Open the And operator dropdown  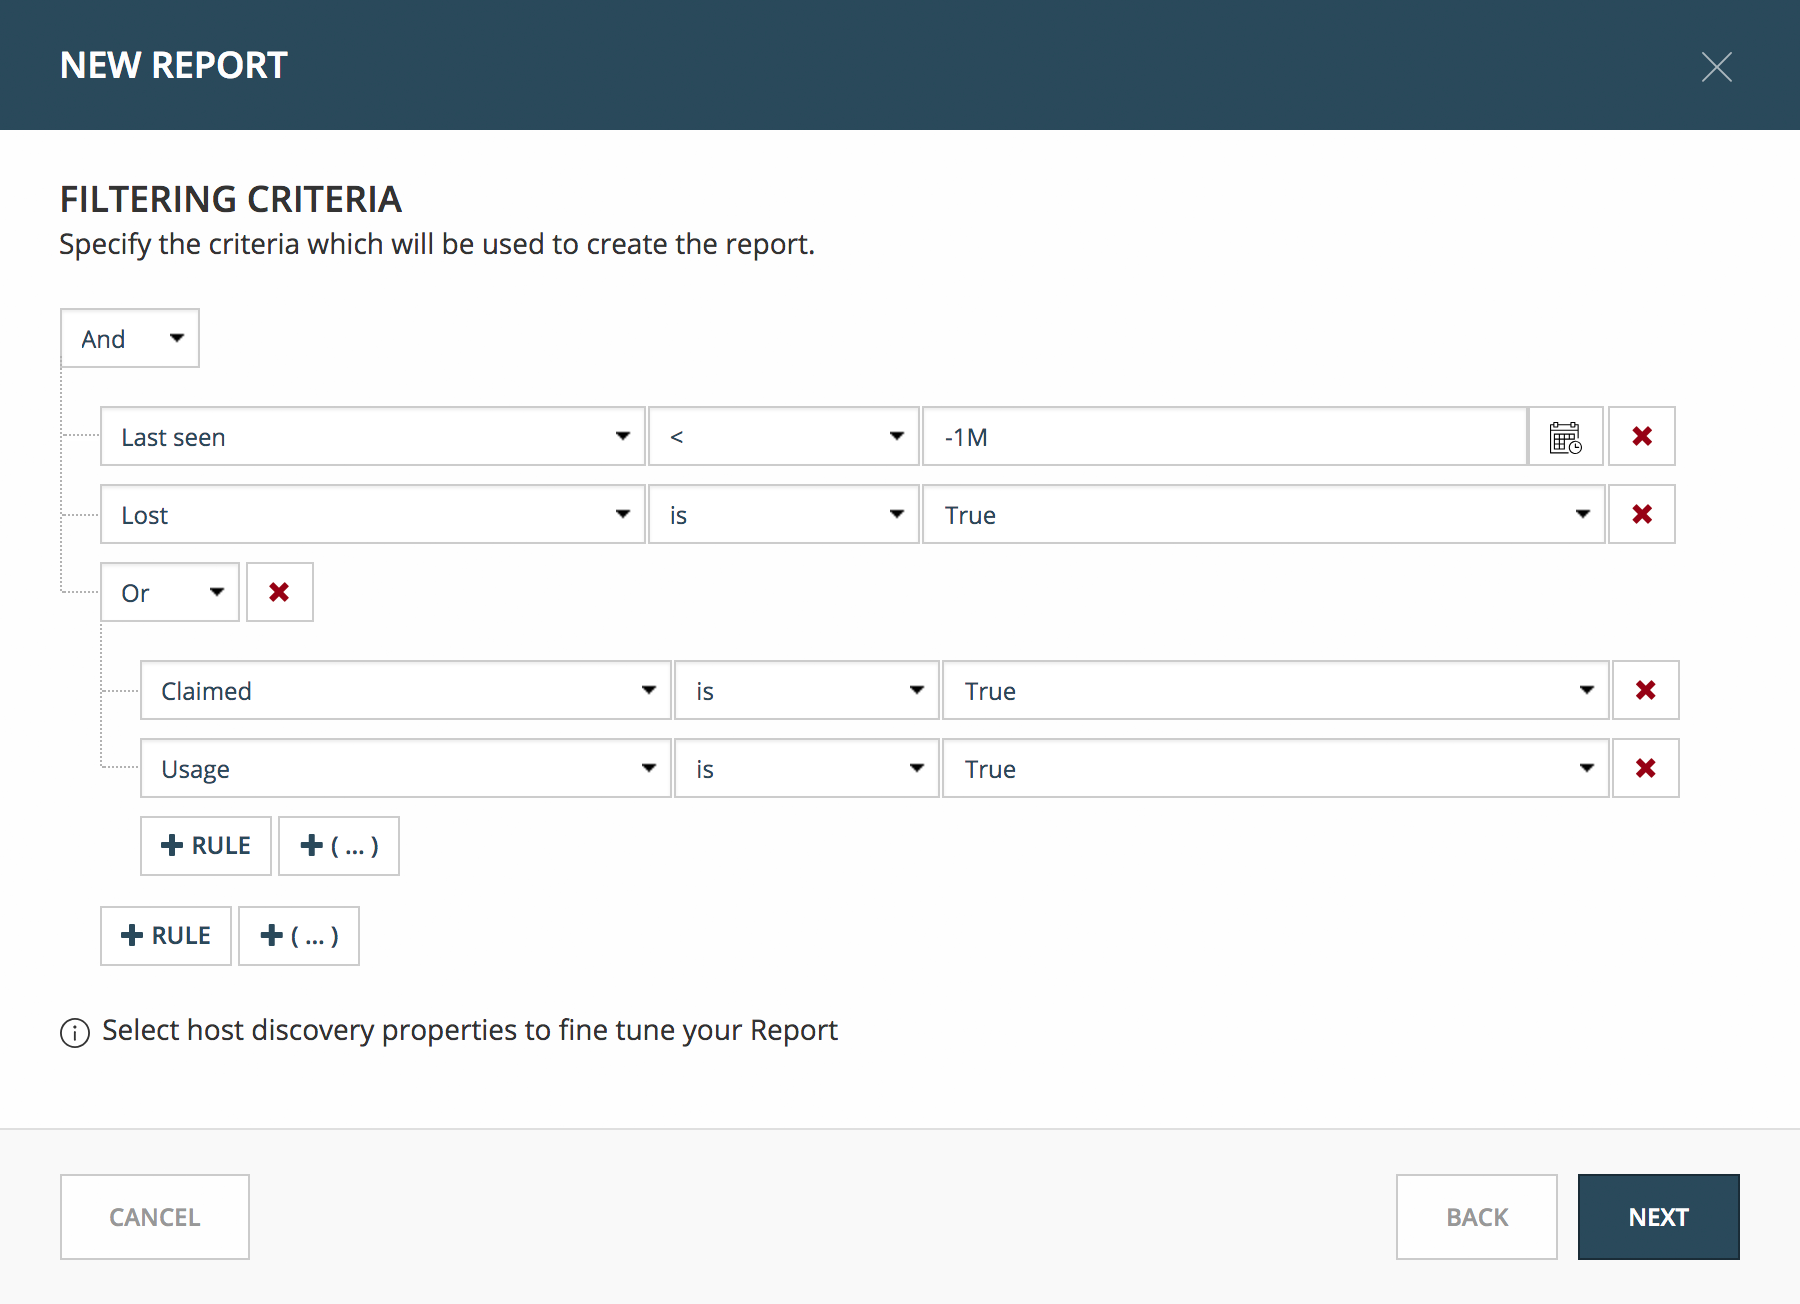[x=130, y=339]
